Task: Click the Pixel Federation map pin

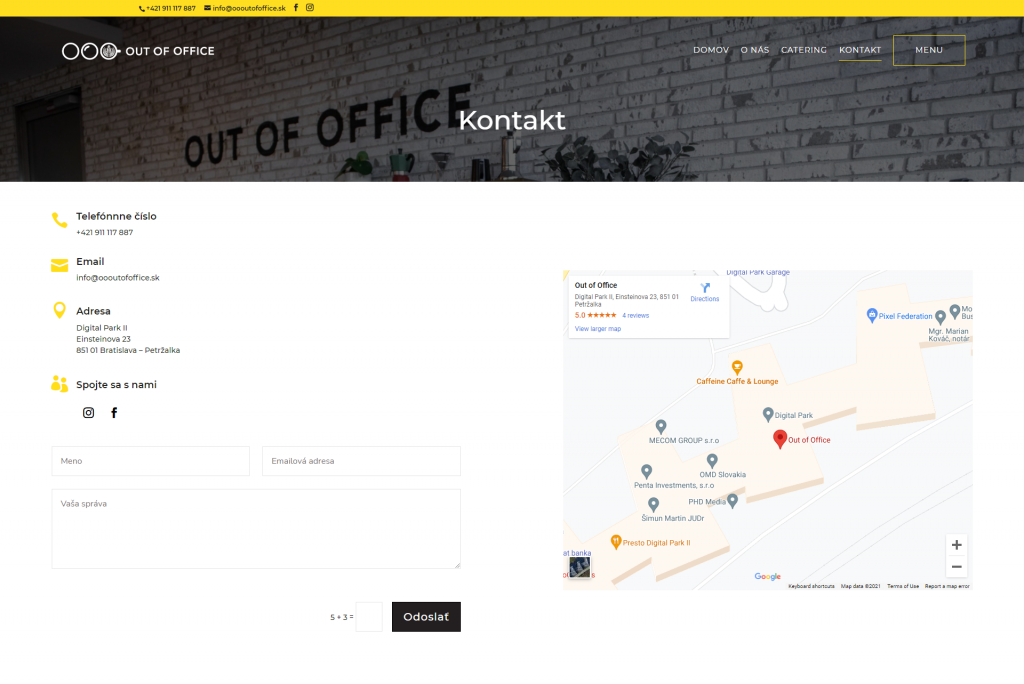Action: [x=871, y=316]
